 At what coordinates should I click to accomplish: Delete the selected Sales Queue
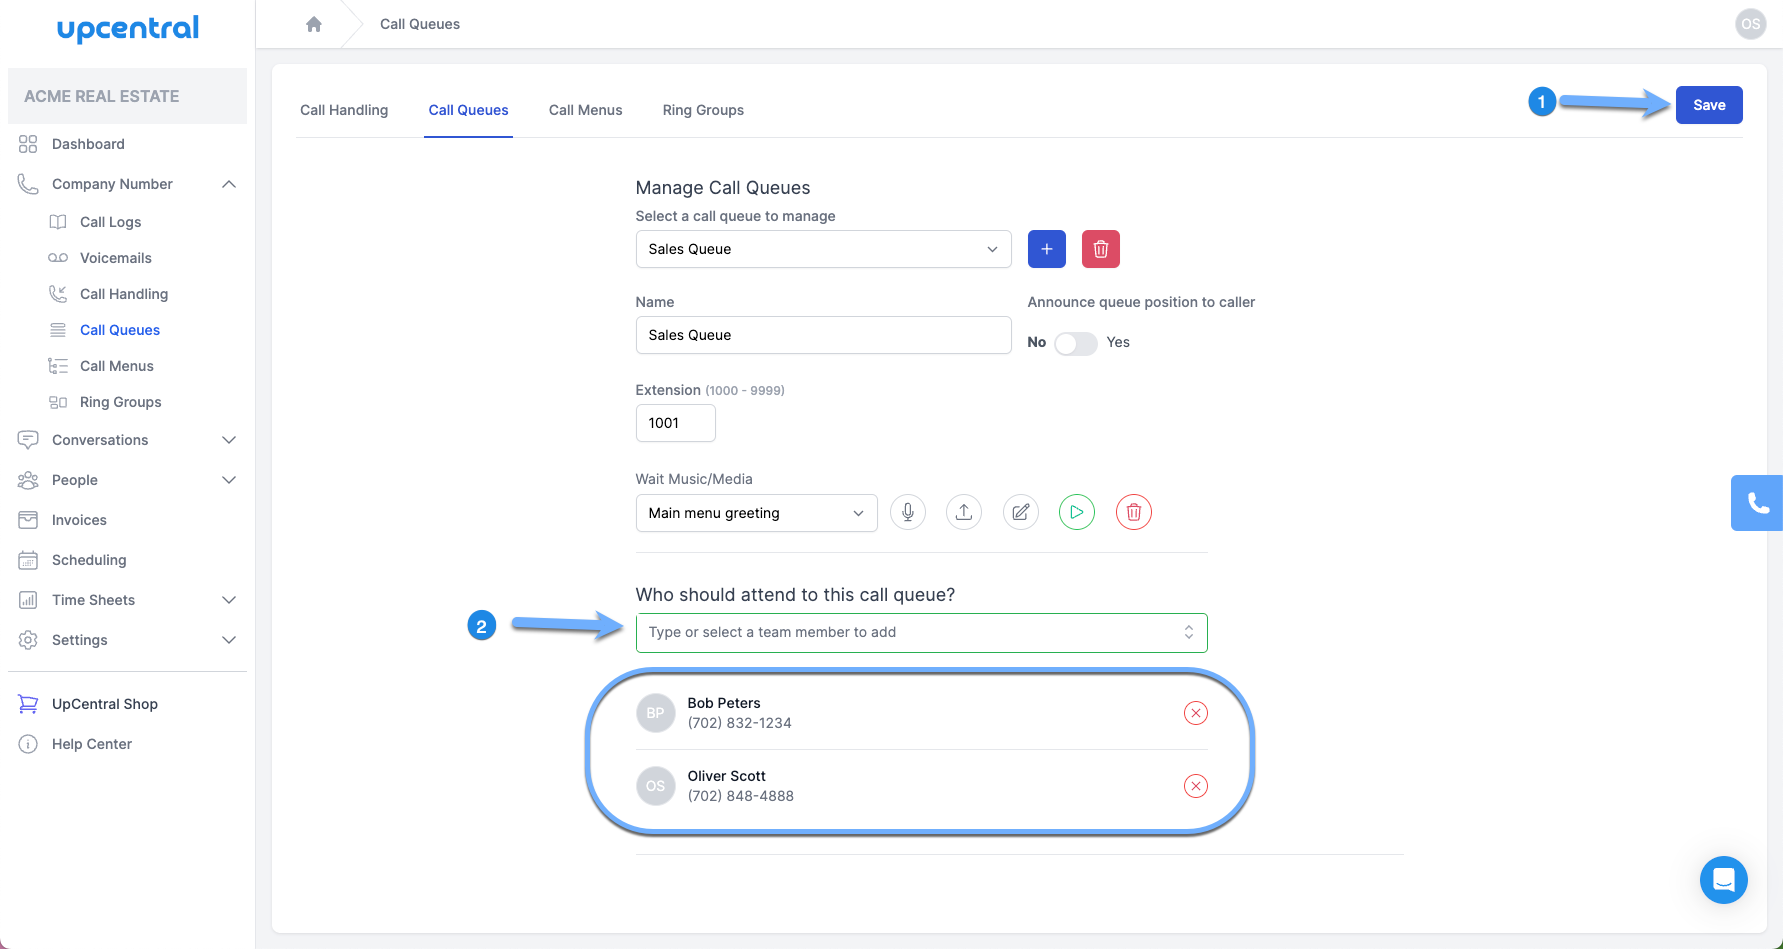click(x=1100, y=249)
